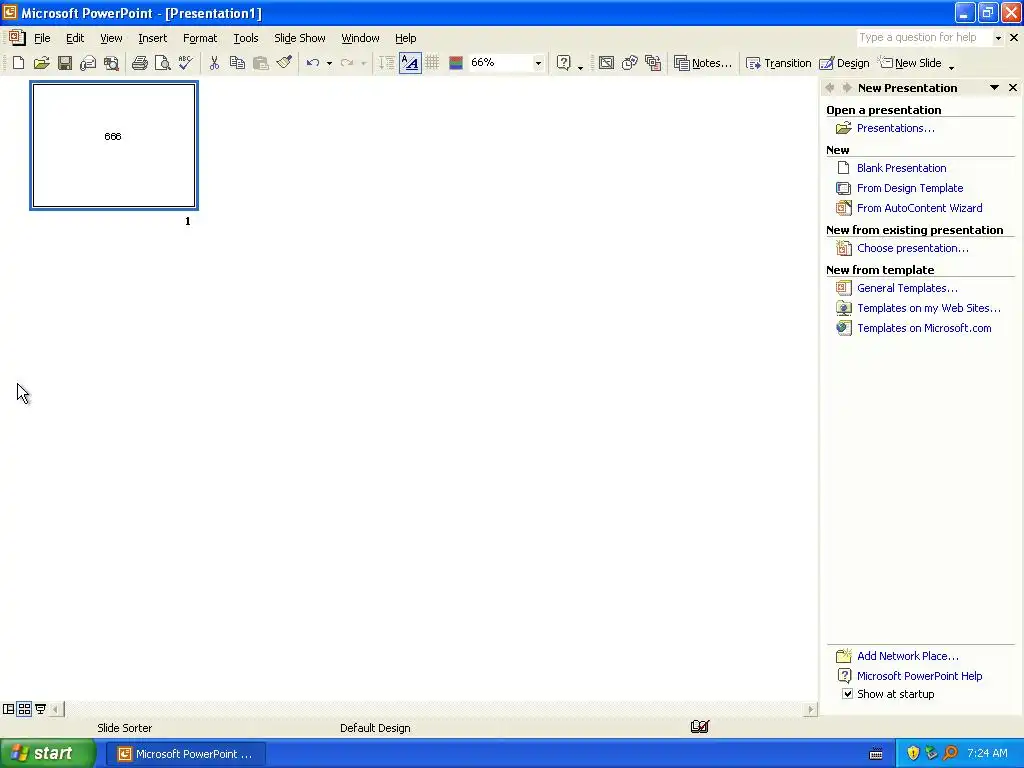The height and width of the screenshot is (768, 1024).
Task: Select slide 1 thumbnail showing 666
Action: 114,146
